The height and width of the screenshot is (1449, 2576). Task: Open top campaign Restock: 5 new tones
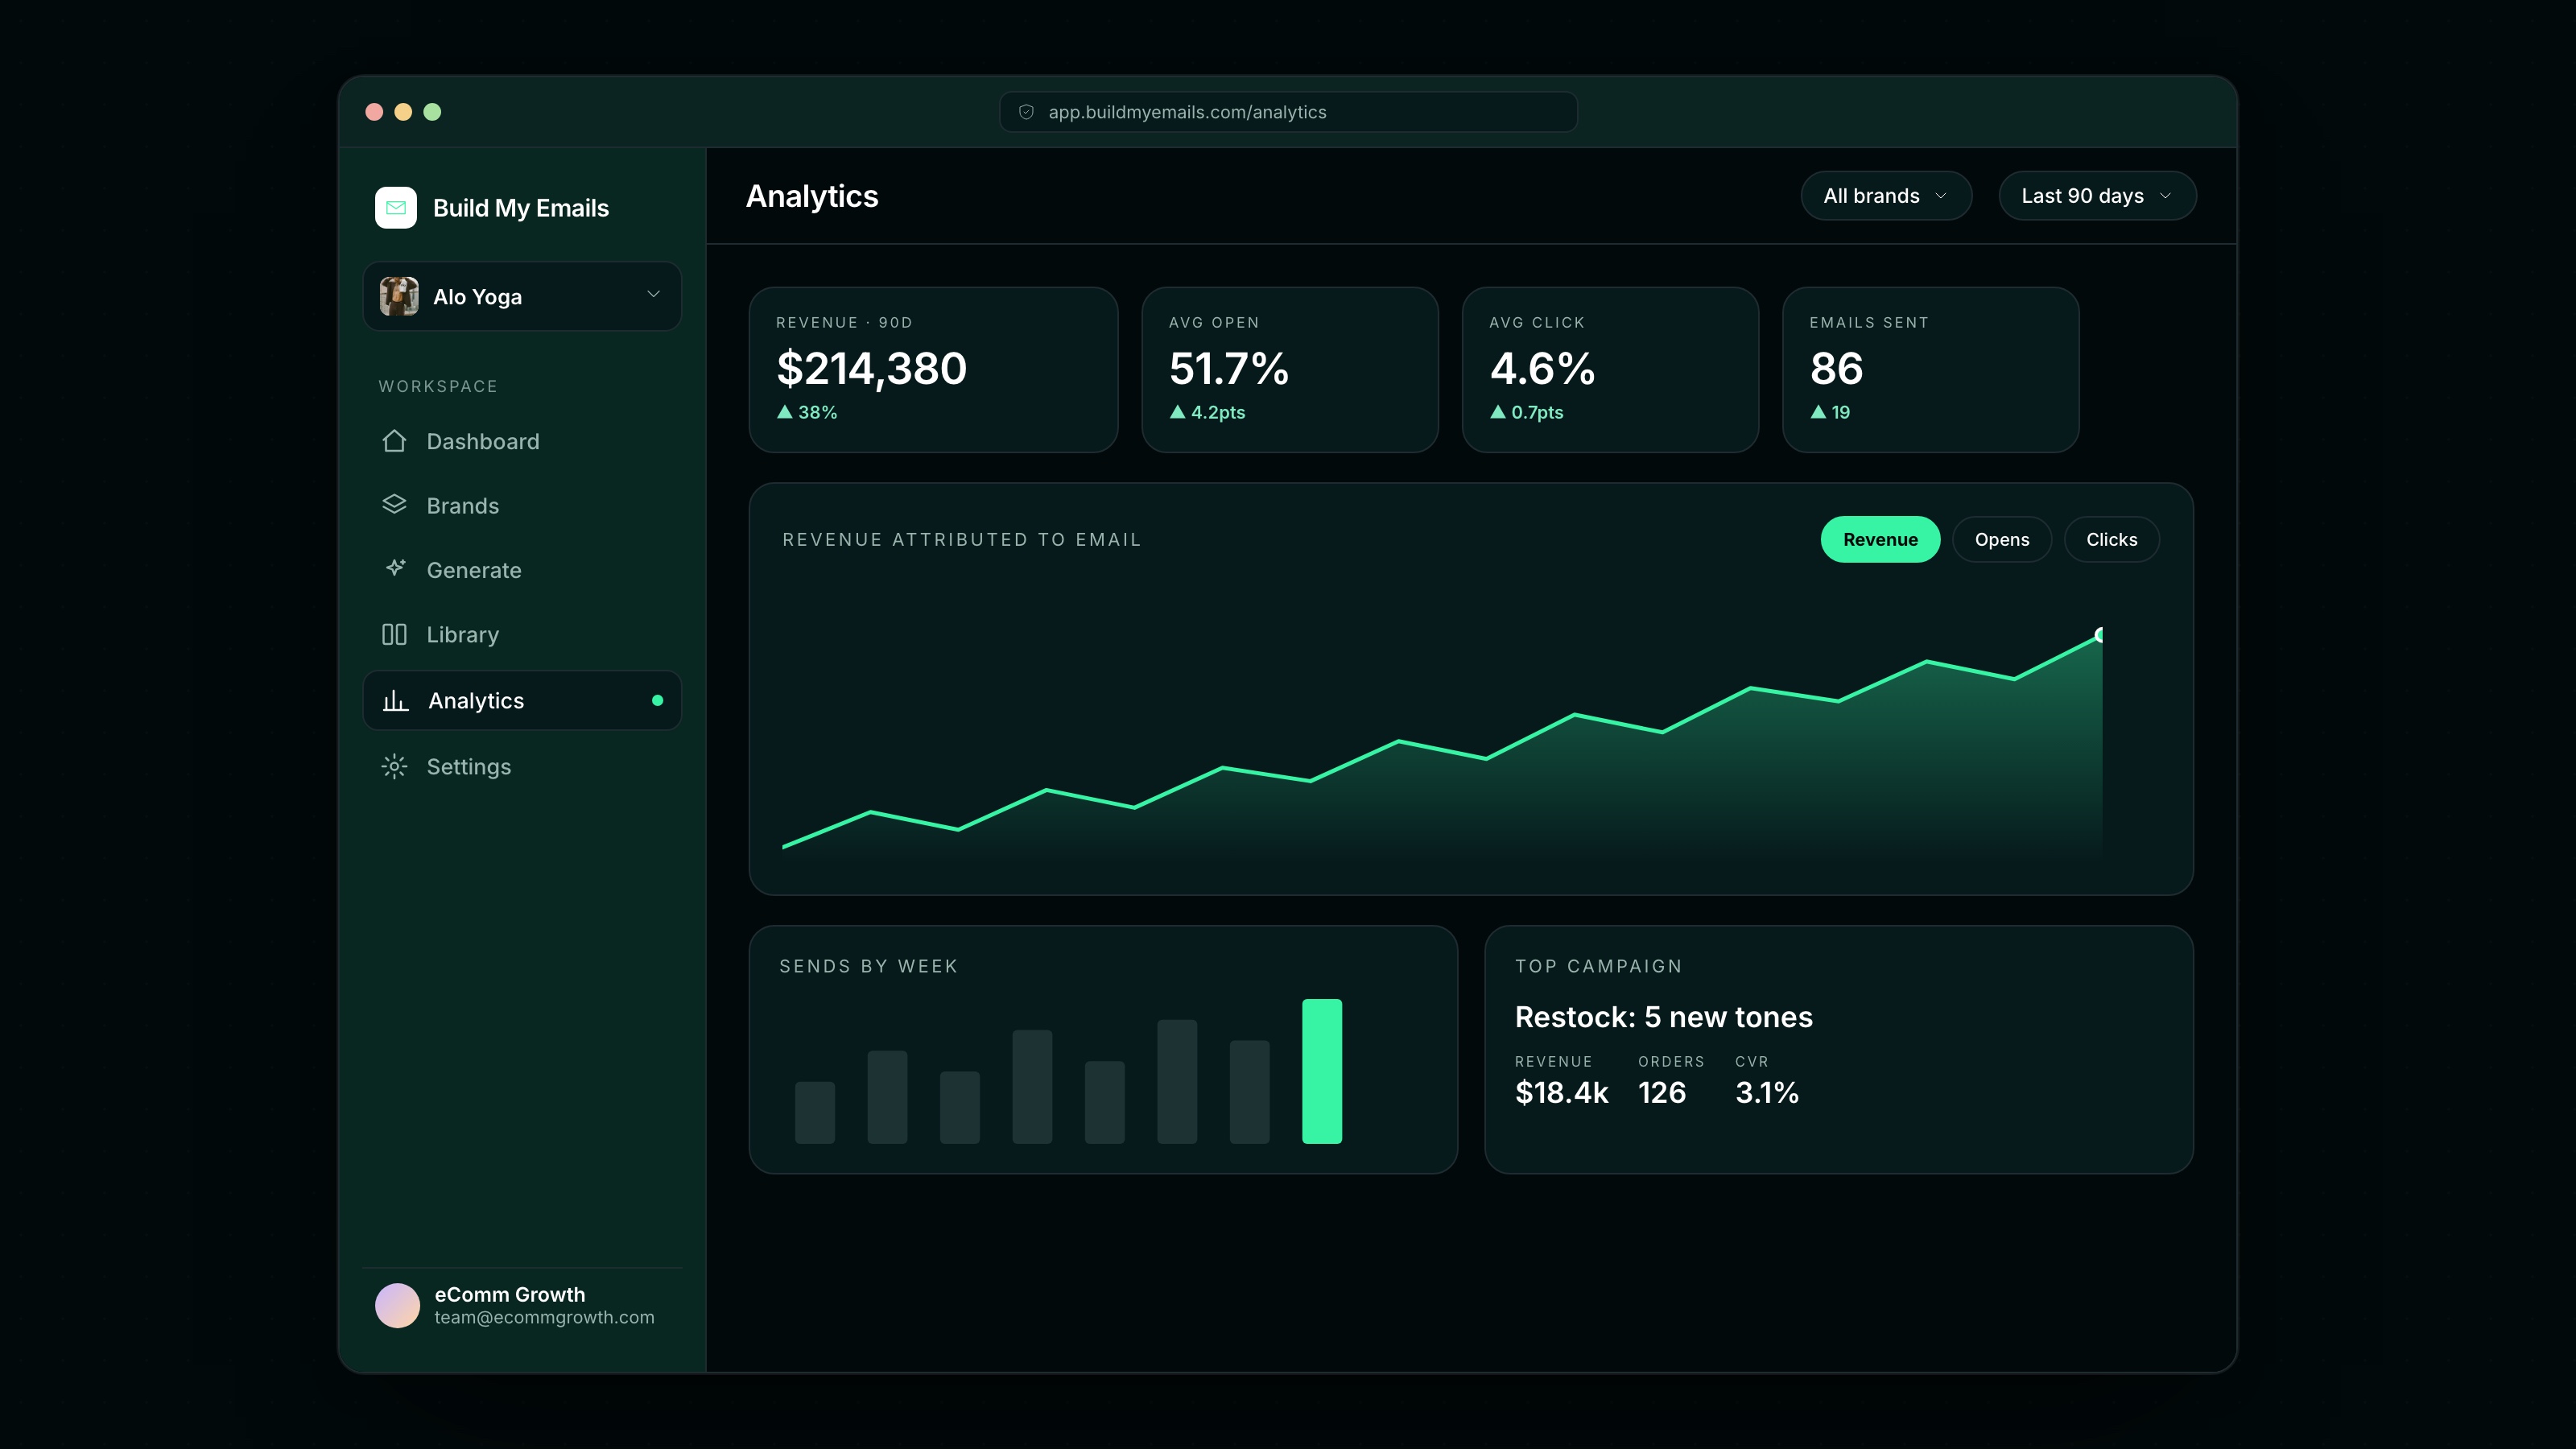(x=1663, y=1016)
